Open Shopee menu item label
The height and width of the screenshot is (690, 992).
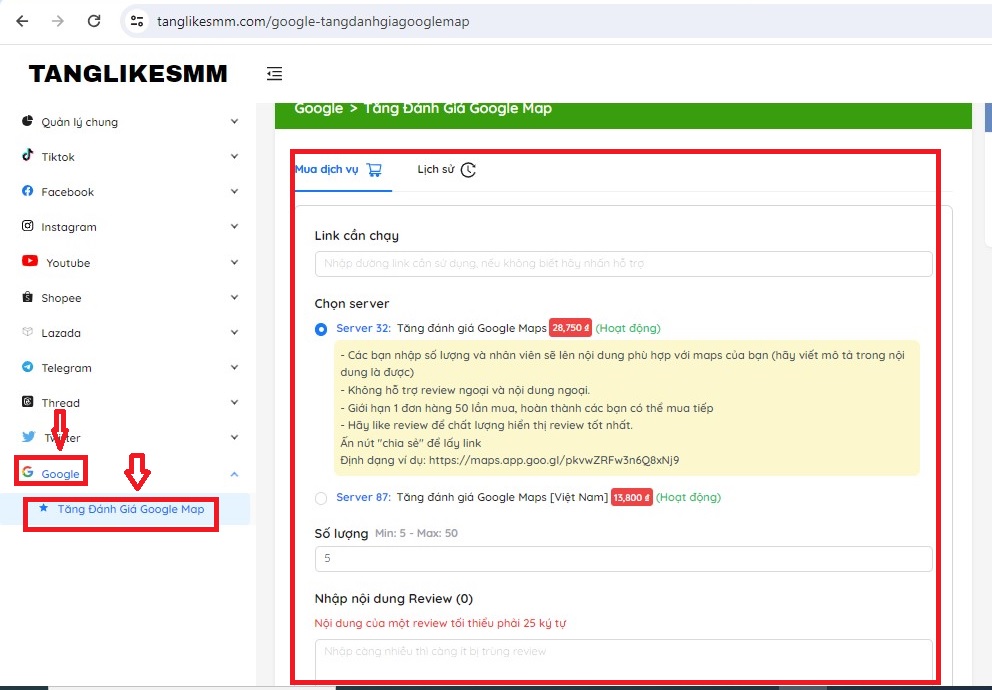tap(61, 297)
